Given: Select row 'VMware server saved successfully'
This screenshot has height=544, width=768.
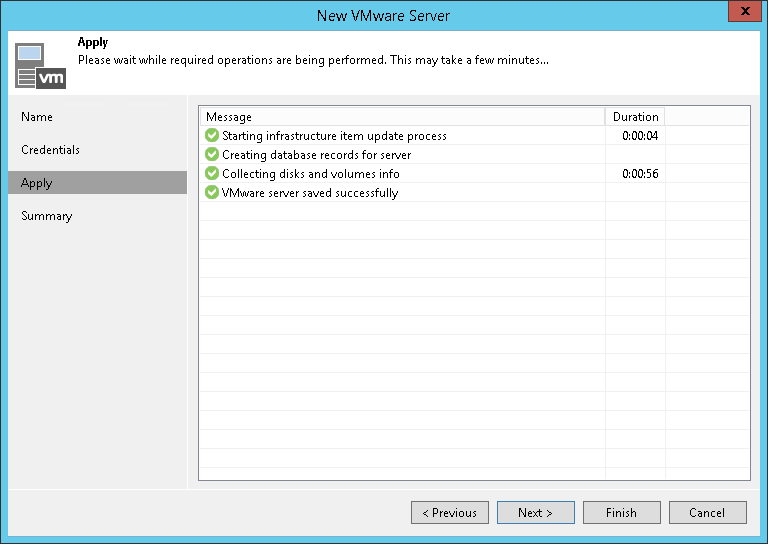Looking at the screenshot, I should (474, 193).
